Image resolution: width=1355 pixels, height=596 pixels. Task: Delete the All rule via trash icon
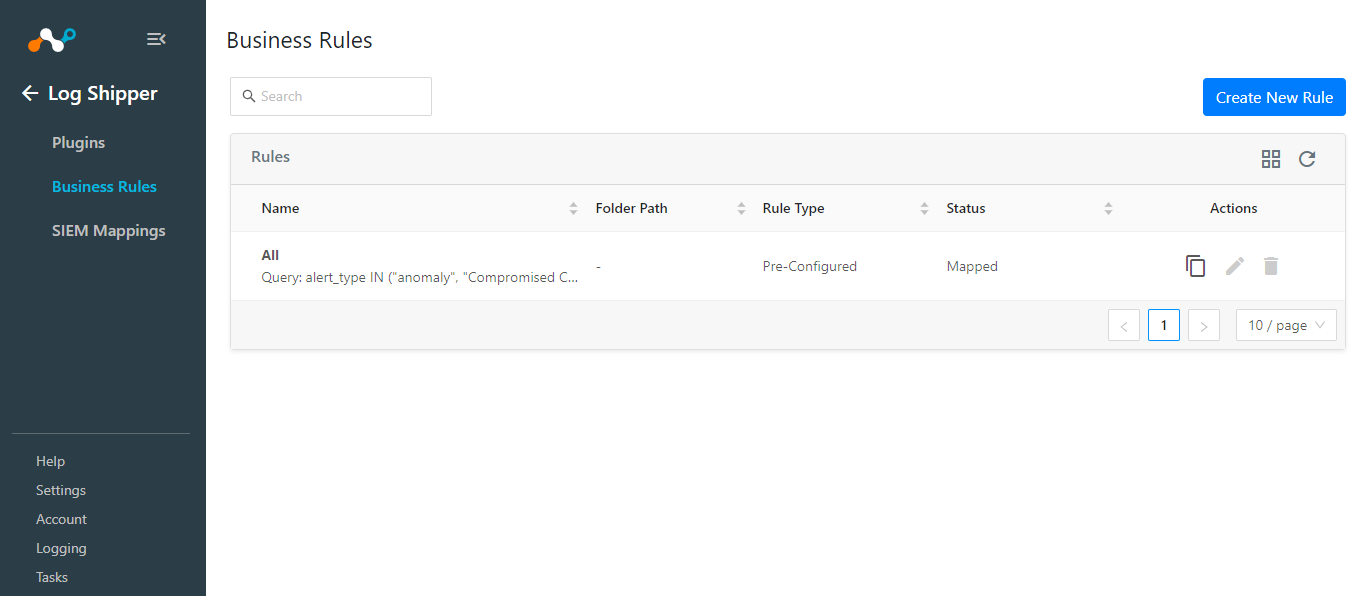point(1270,265)
